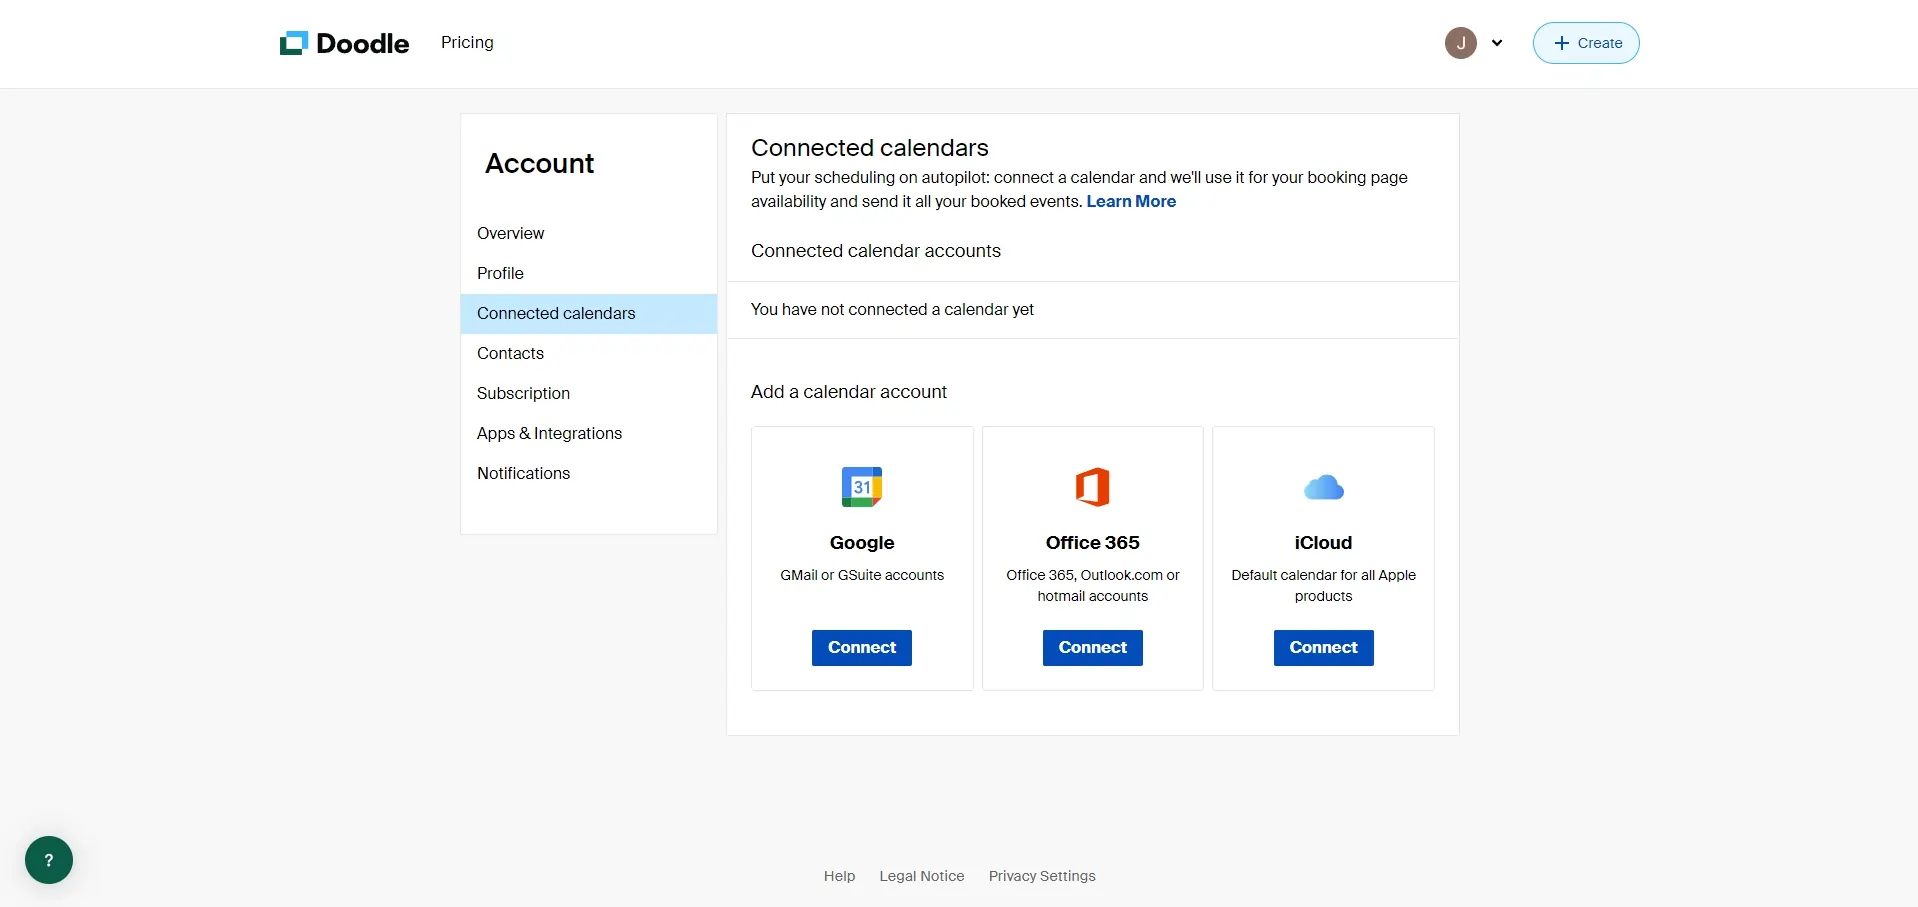Open the Legal Notice footer link
The height and width of the screenshot is (907, 1918).
[922, 876]
